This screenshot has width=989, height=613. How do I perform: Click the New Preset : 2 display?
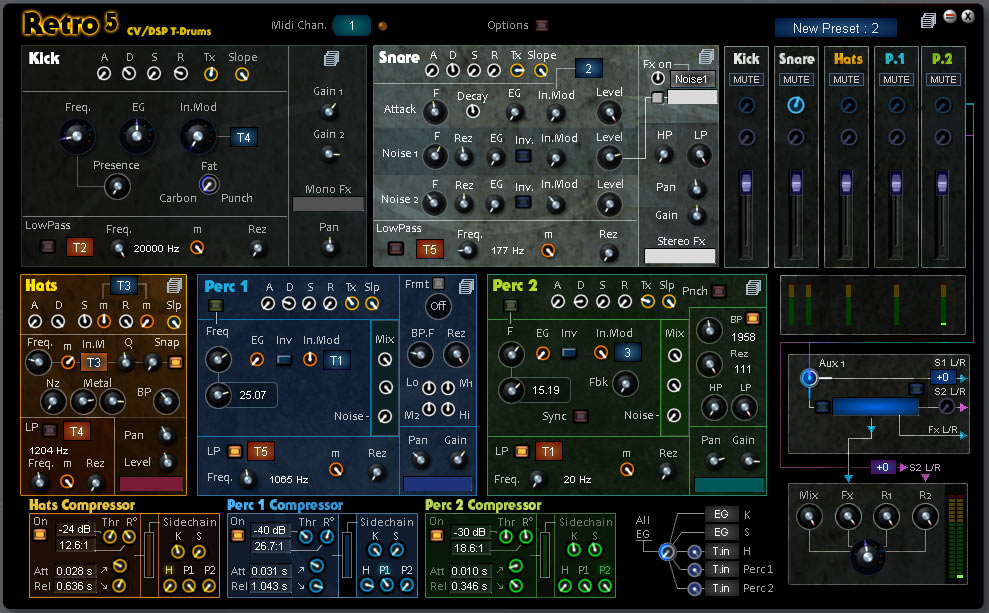(x=835, y=28)
